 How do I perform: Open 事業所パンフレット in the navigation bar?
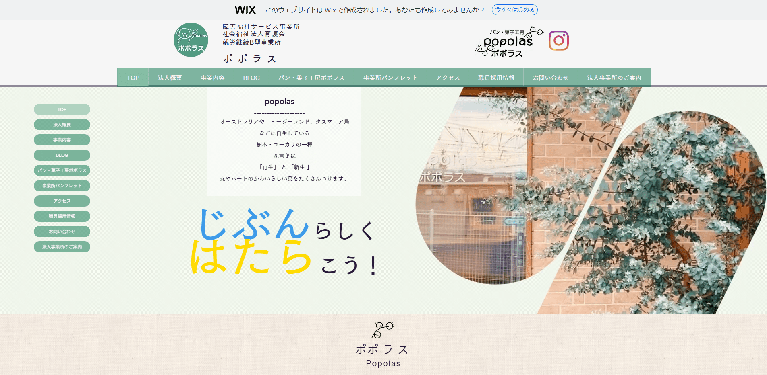[390, 78]
